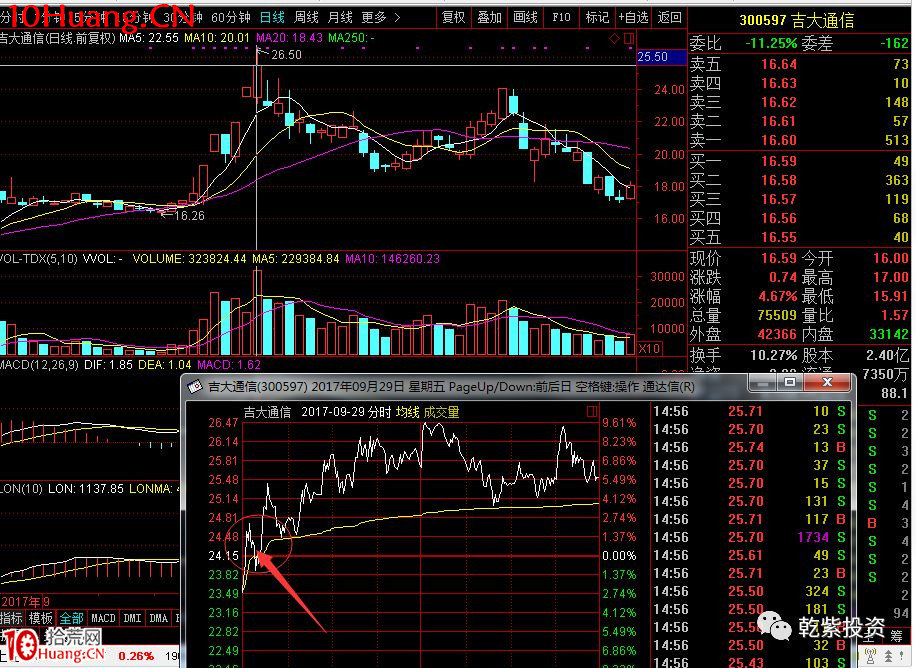Click the LON(10) indicator title
The height and width of the screenshot is (668, 916).
tap(21, 489)
